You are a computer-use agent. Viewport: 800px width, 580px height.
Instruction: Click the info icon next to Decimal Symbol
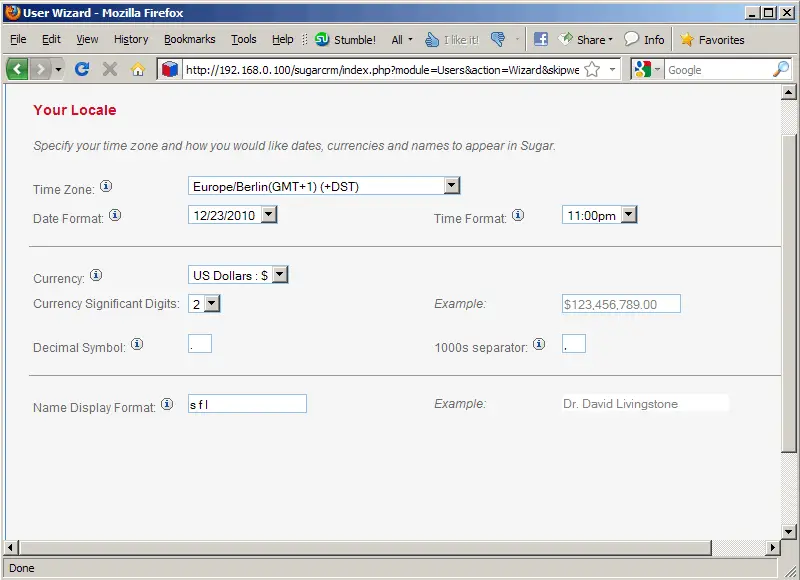coord(137,344)
